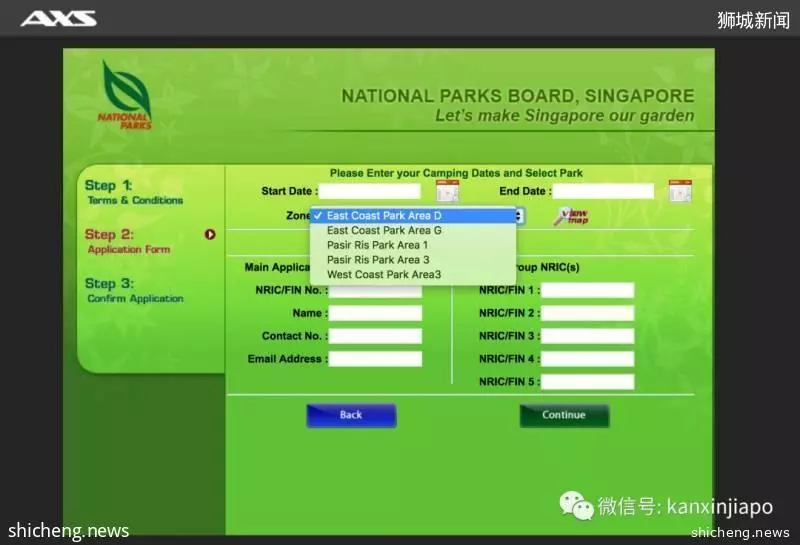Click the red arrow beside Step 2
800x545 pixels.
[210, 234]
